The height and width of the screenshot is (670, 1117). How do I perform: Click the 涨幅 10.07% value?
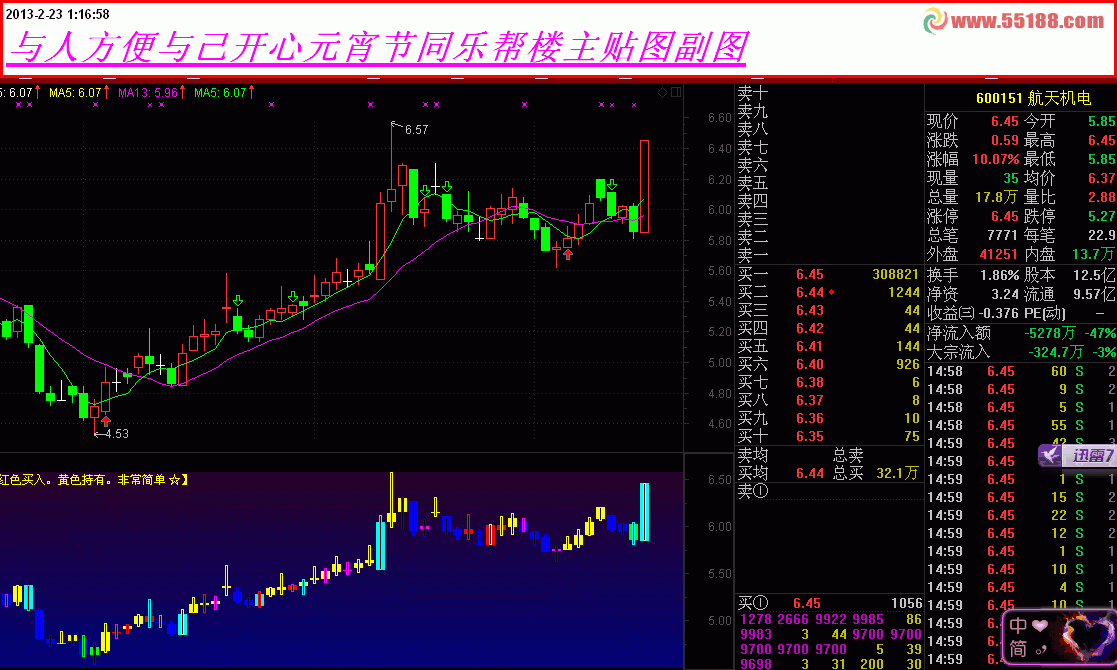pos(995,159)
